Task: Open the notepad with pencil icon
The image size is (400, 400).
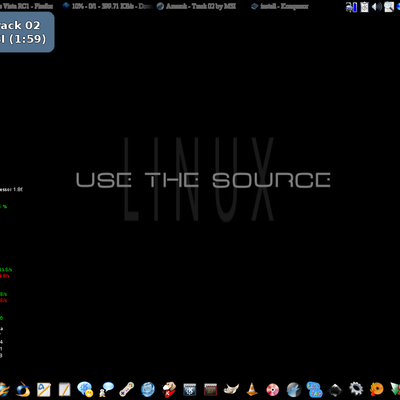Action: 65,389
